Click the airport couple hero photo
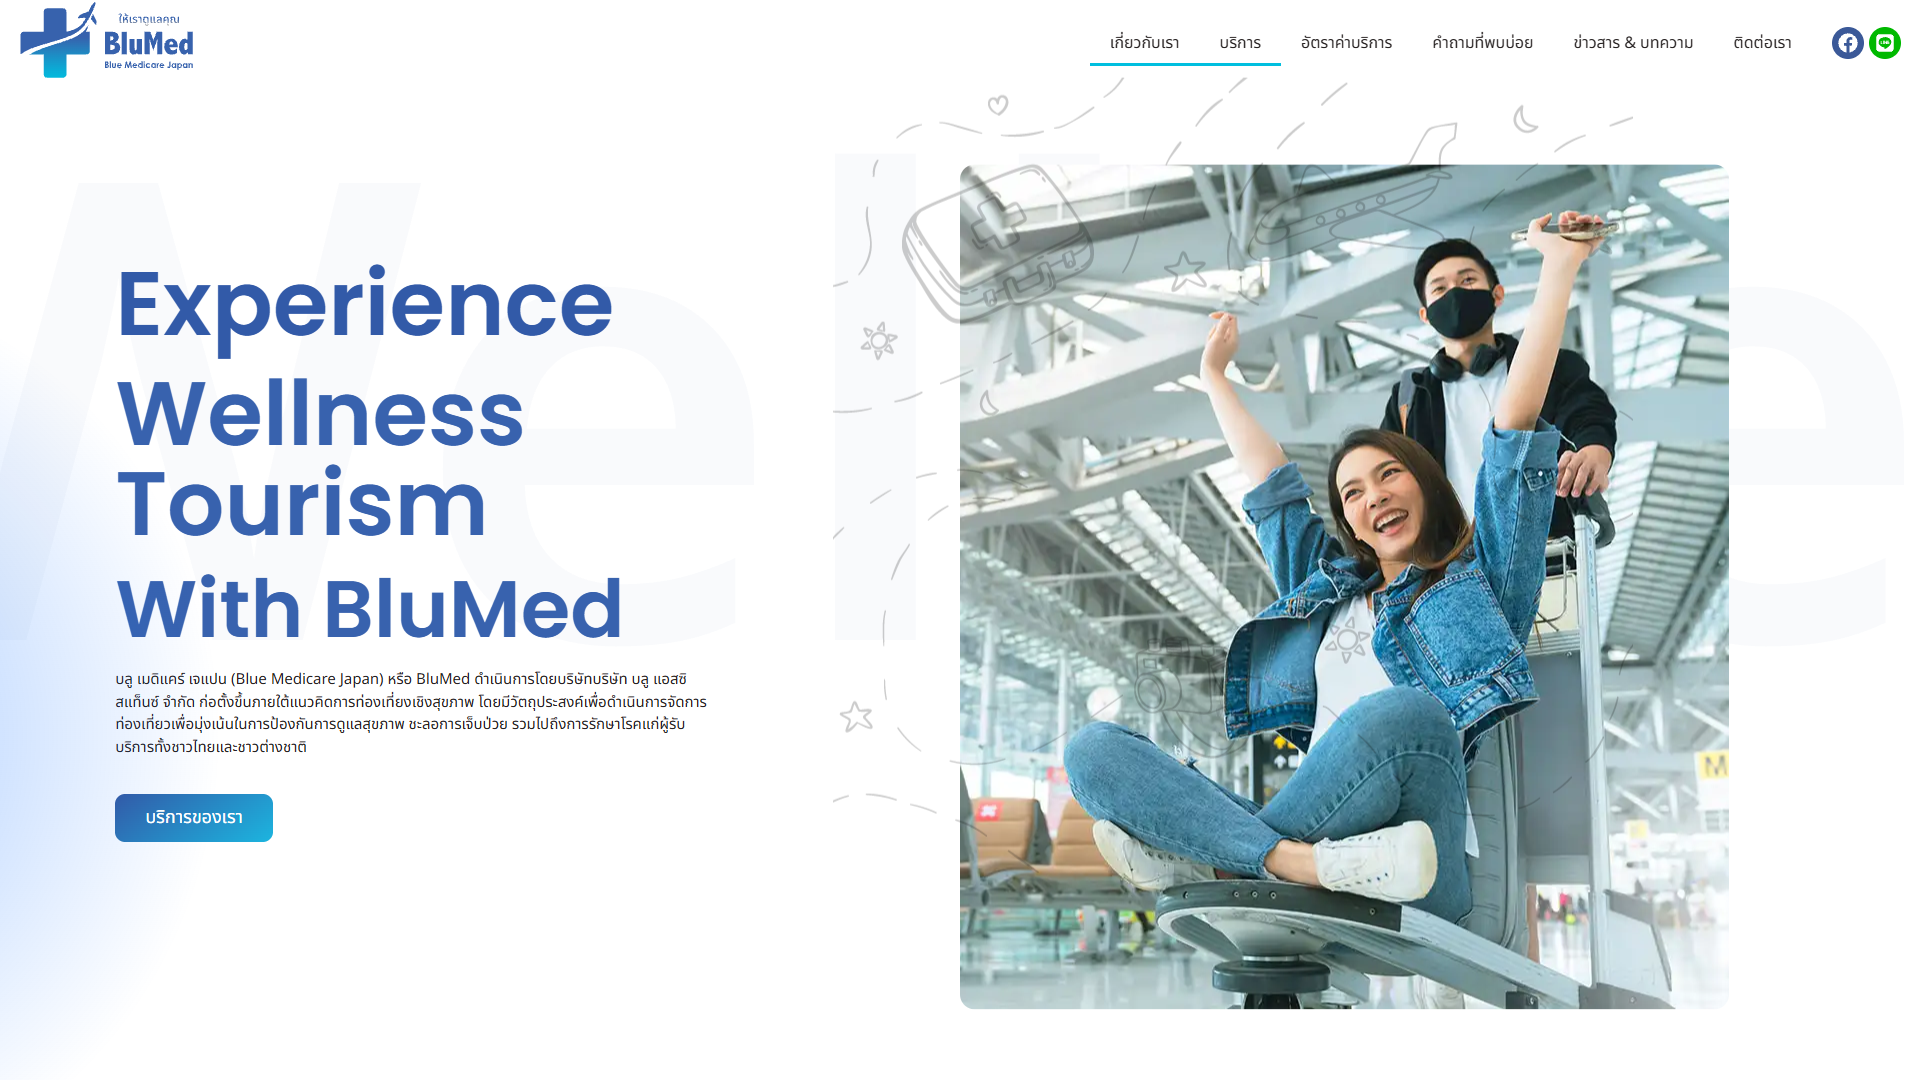 point(1344,587)
